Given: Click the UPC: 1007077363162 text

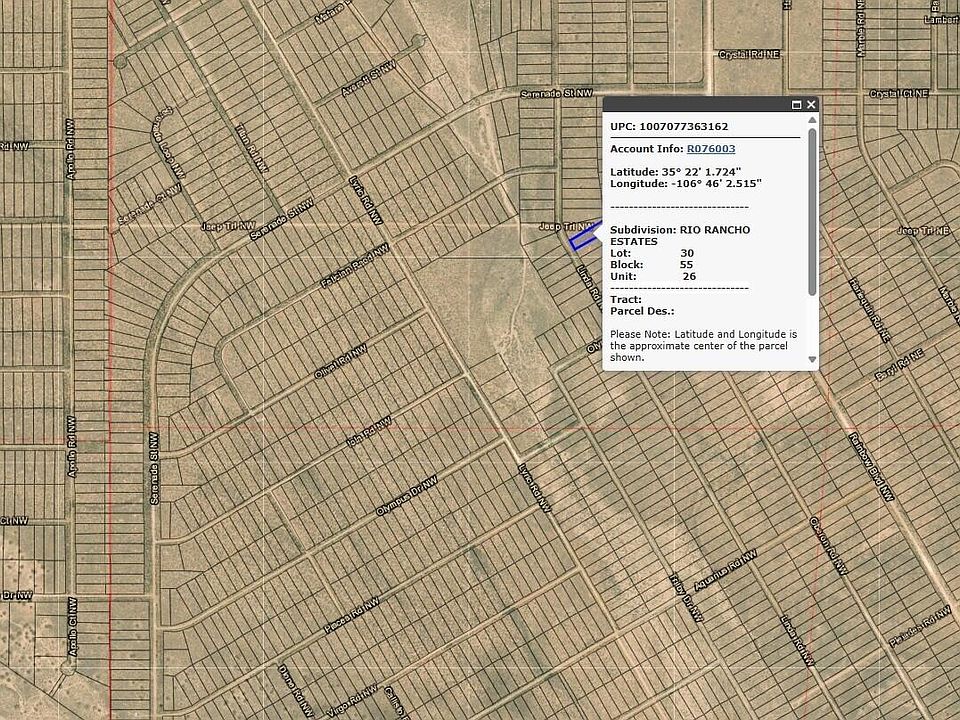Looking at the screenshot, I should point(669,127).
